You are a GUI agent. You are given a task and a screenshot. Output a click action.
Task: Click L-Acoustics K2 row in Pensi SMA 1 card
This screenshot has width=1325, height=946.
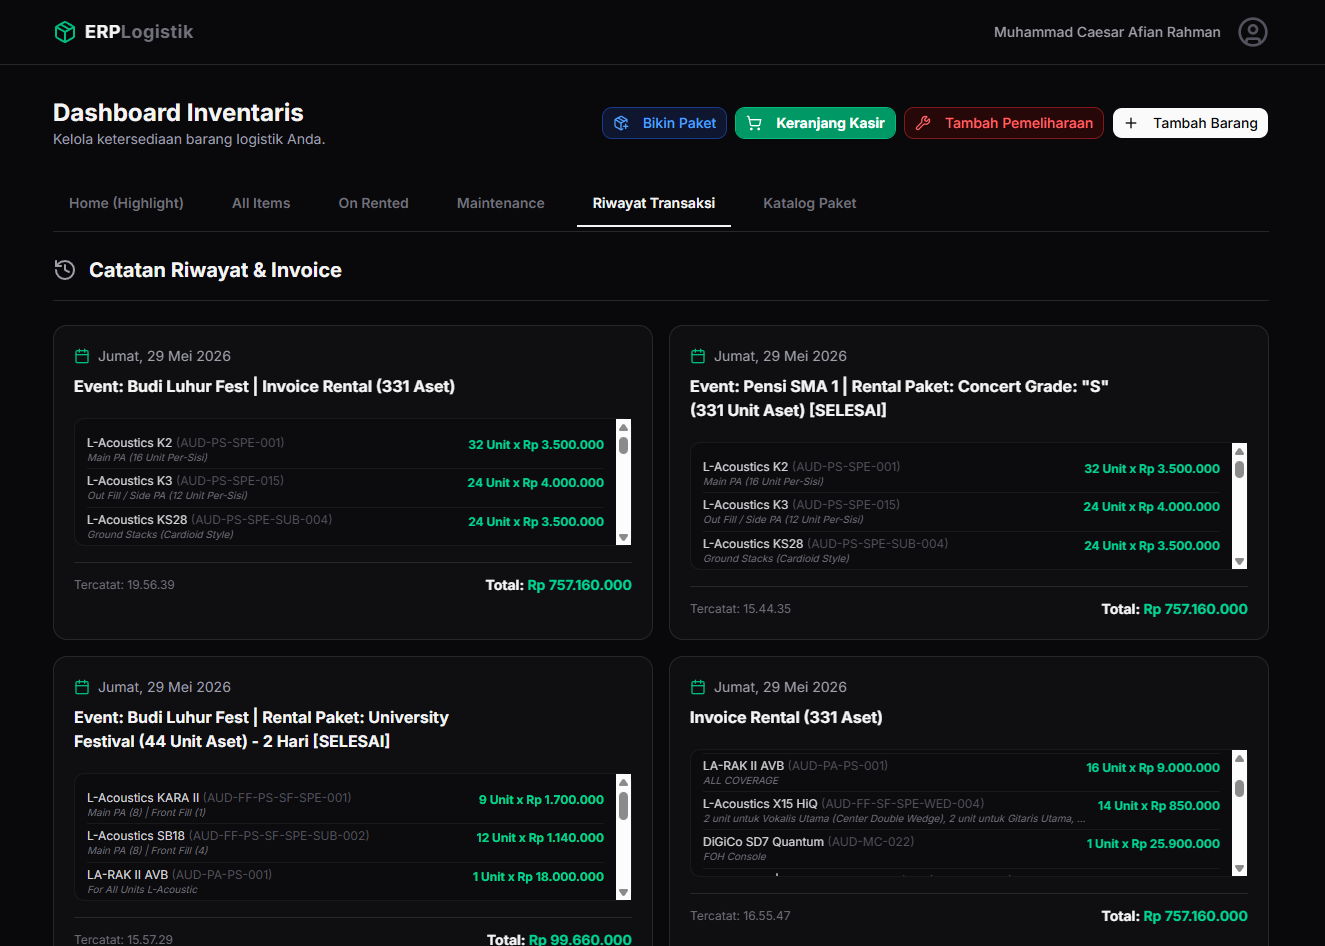click(x=961, y=474)
